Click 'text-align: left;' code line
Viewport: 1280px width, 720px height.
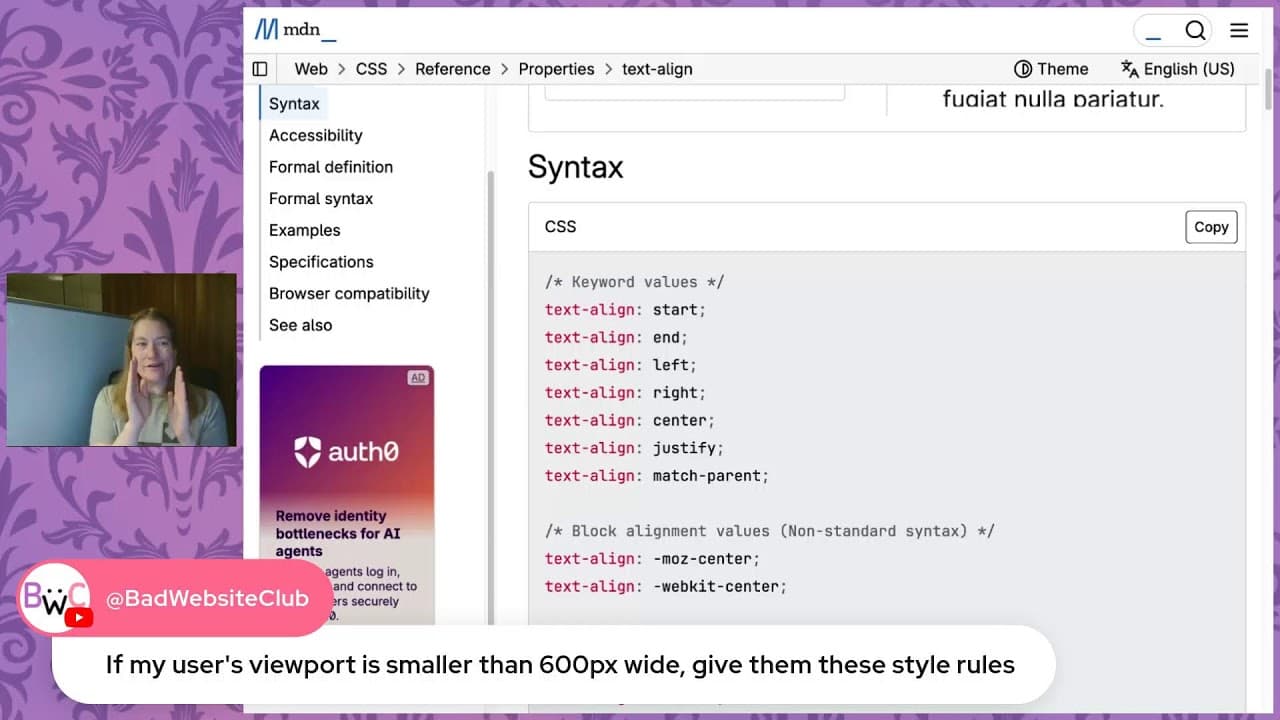pos(621,365)
